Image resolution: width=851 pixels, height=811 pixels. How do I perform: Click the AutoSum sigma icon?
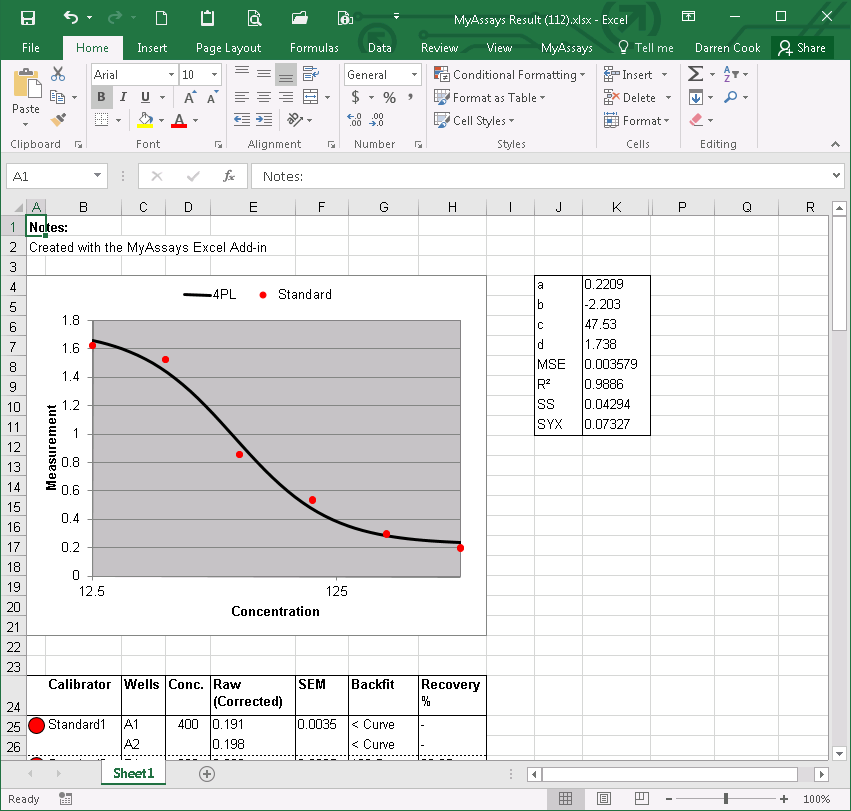click(695, 74)
